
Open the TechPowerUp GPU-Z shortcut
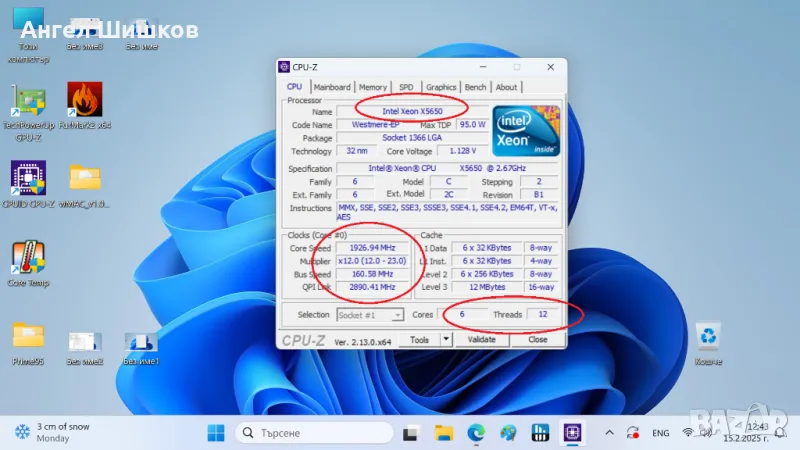(x=28, y=101)
